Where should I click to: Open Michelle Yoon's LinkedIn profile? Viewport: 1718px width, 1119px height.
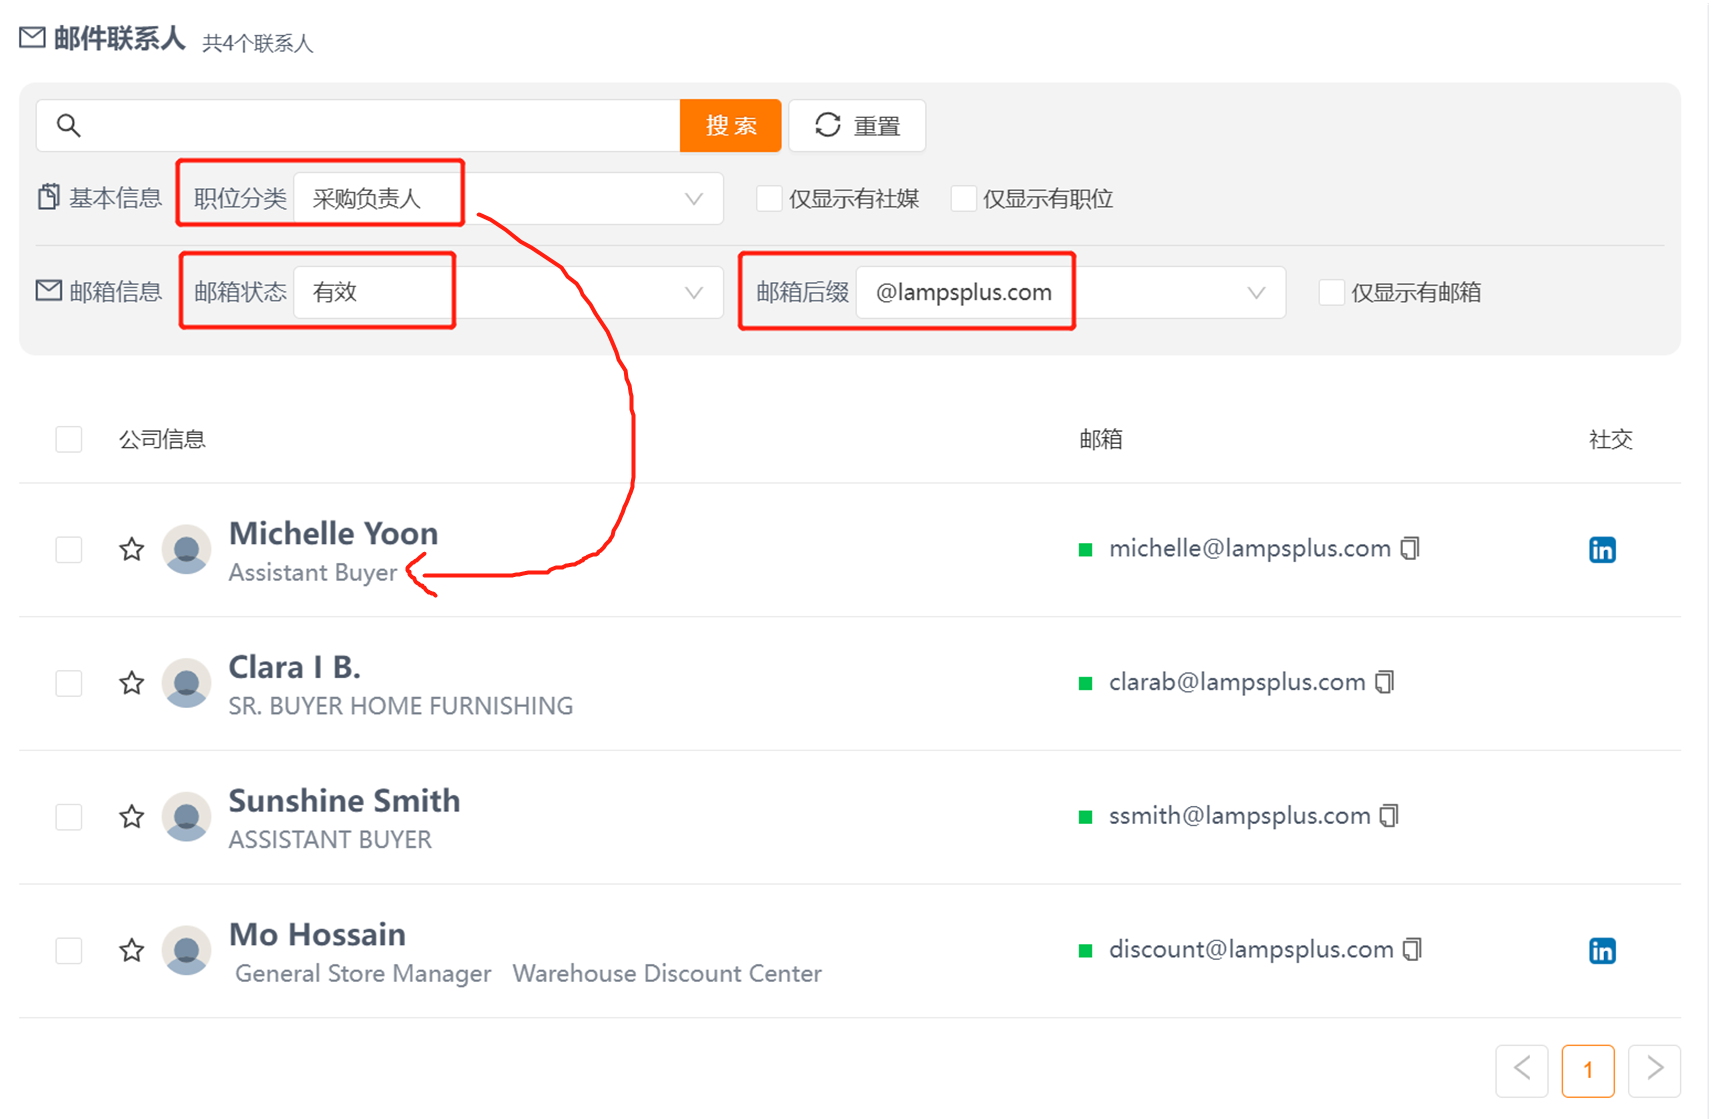click(x=1602, y=550)
